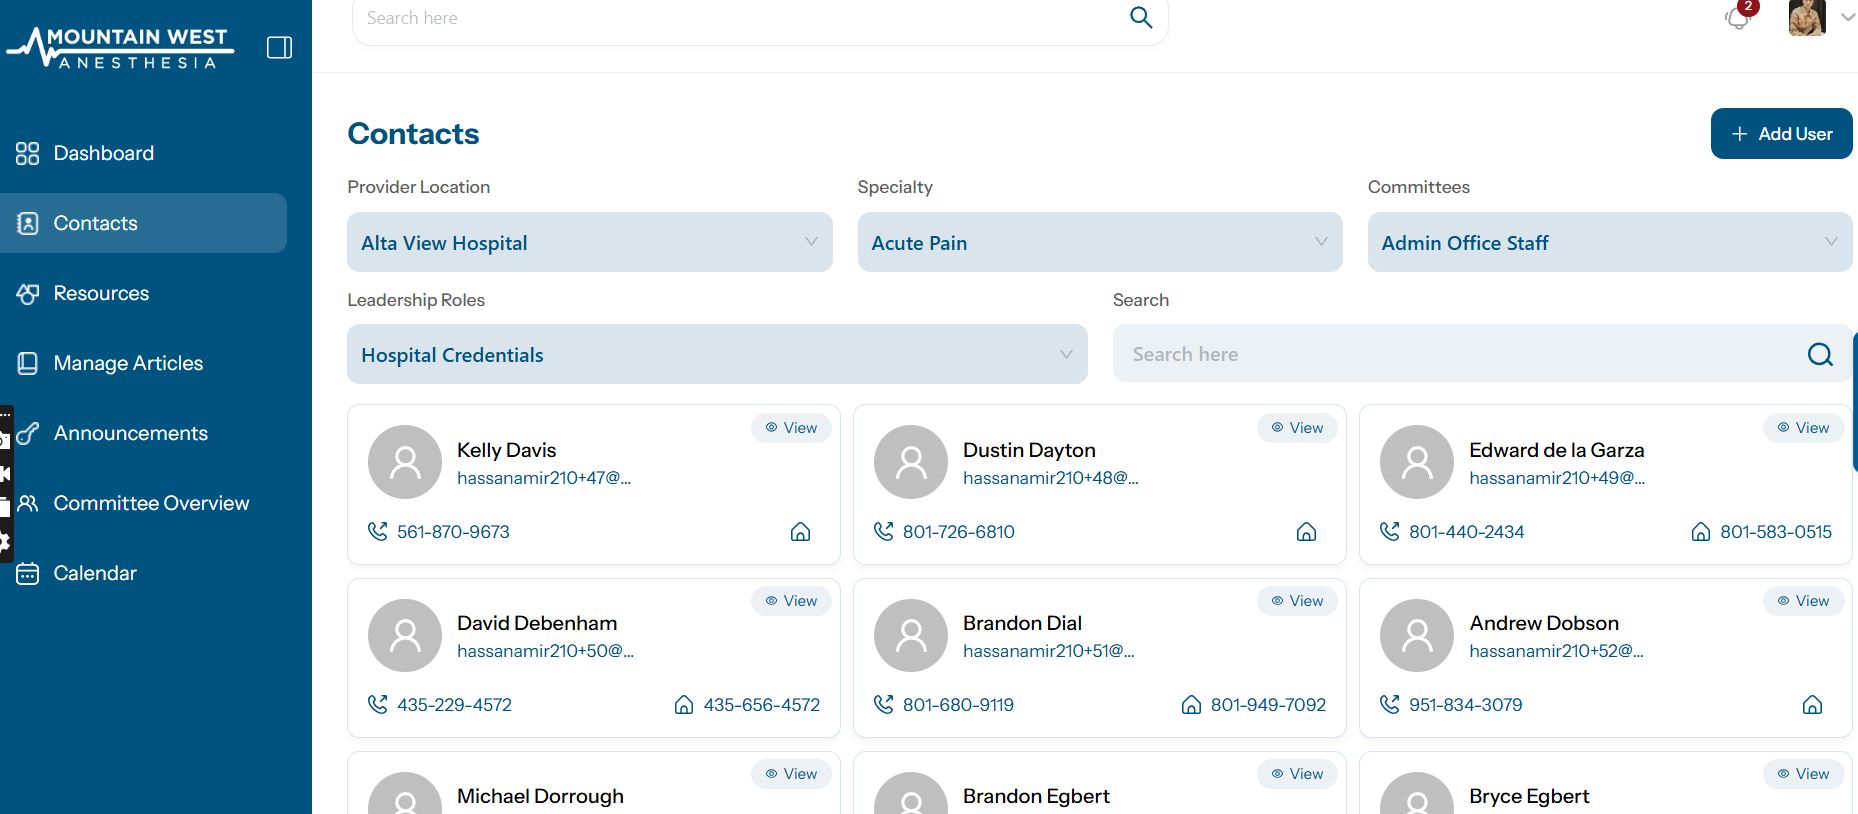Collapse the sidebar with the panel toggle icon
The width and height of the screenshot is (1858, 814).
[x=279, y=48]
